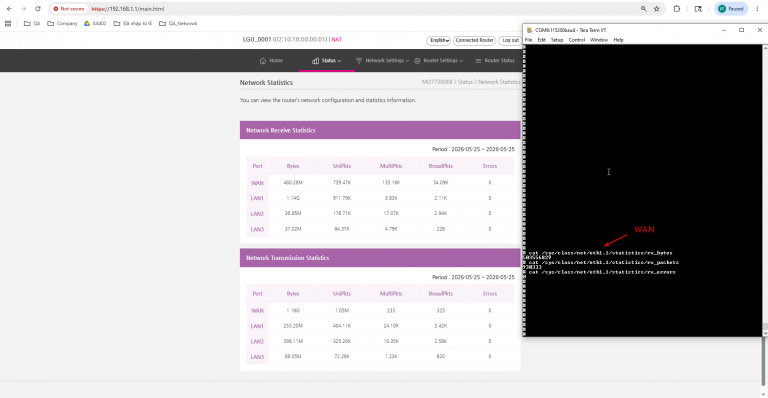768x398 pixels.
Task: Click MO77300EB in the breadcrumb
Action: tap(437, 82)
